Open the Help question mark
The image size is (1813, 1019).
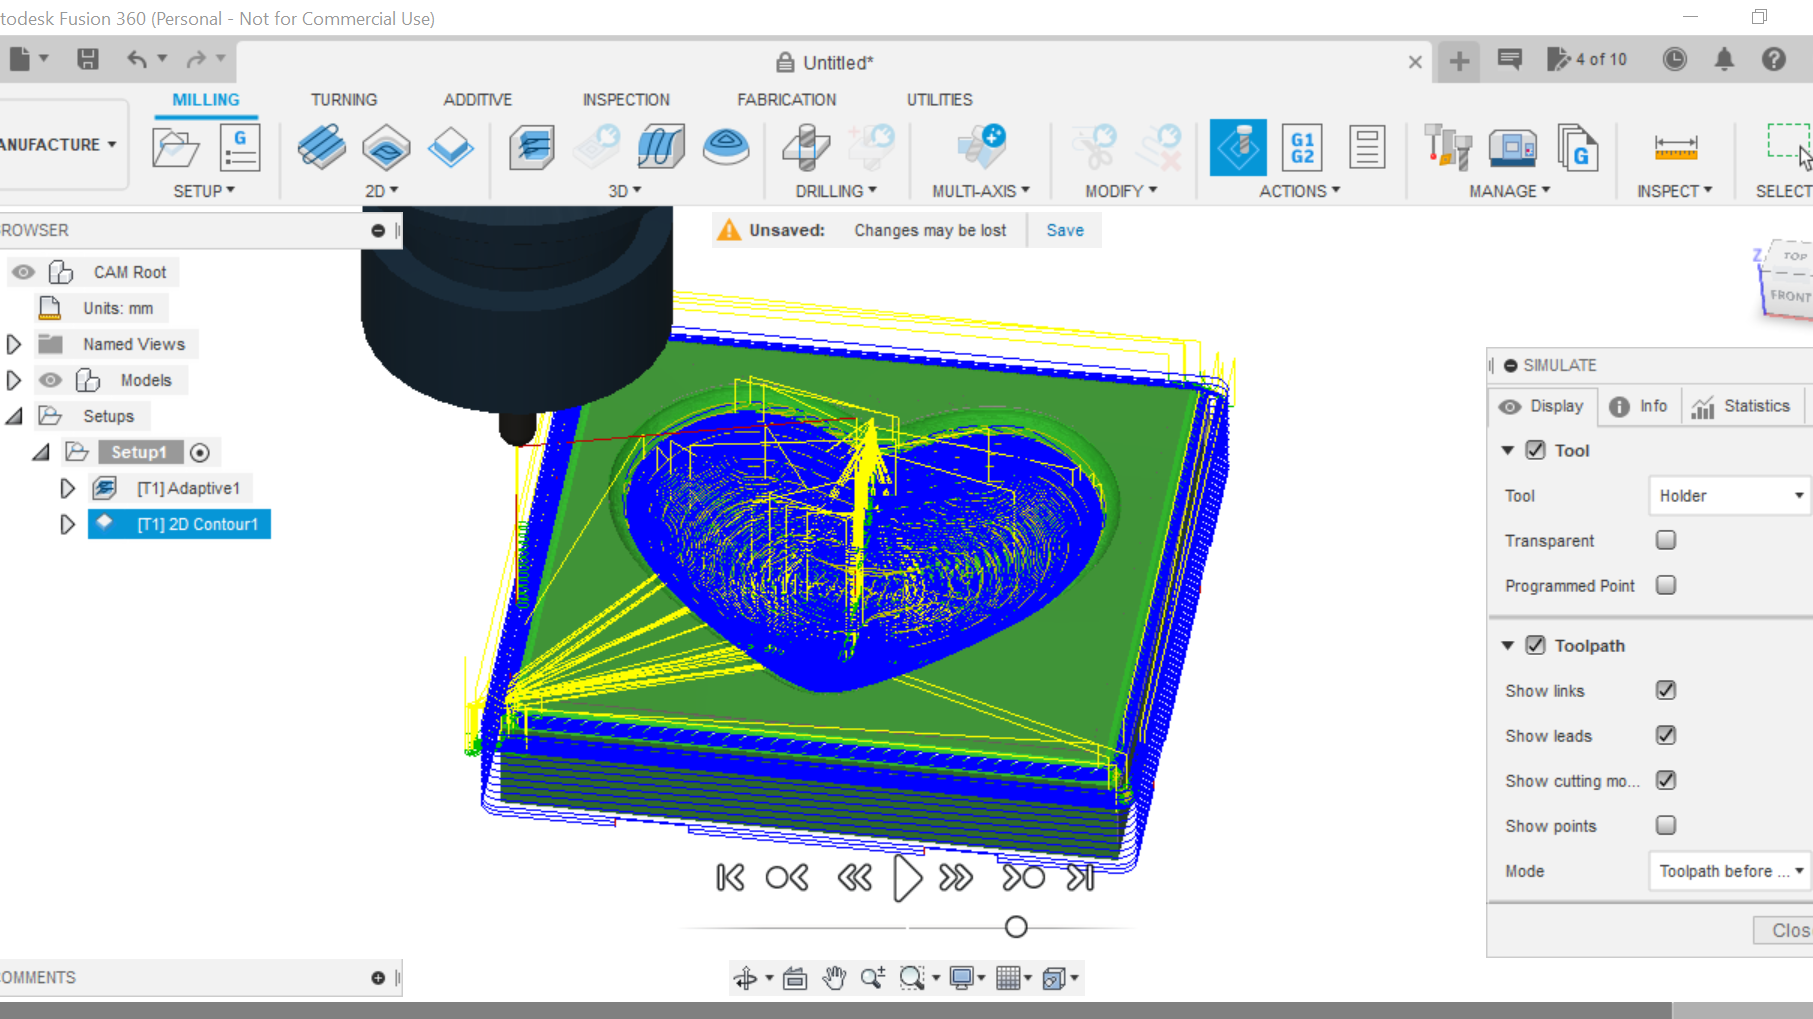click(x=1774, y=59)
